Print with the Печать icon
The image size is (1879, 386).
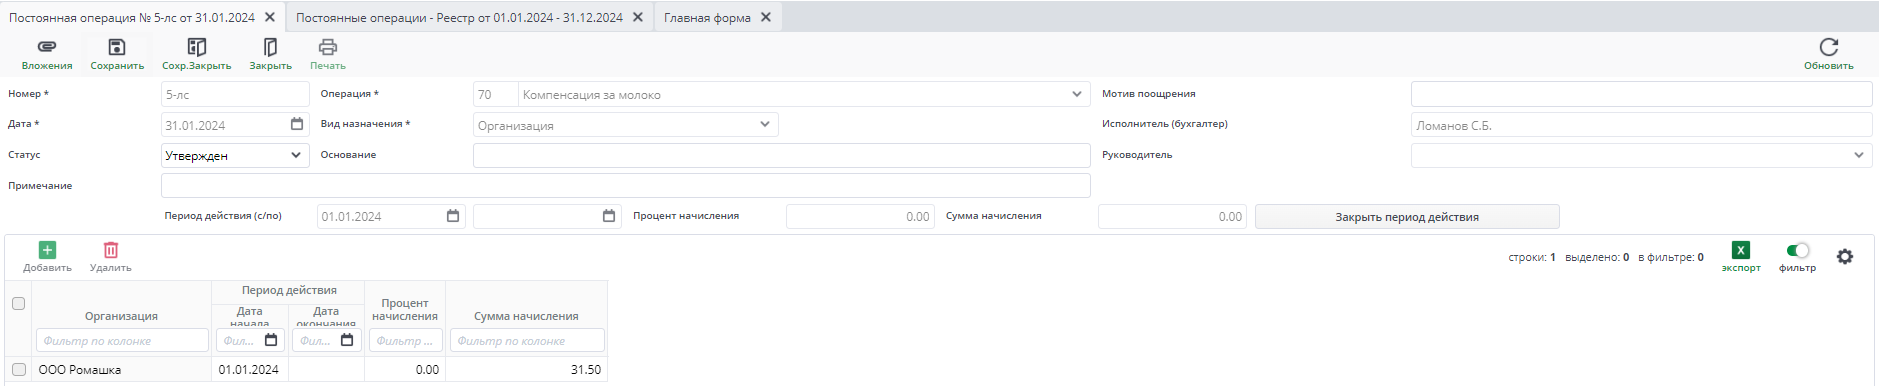tap(328, 47)
